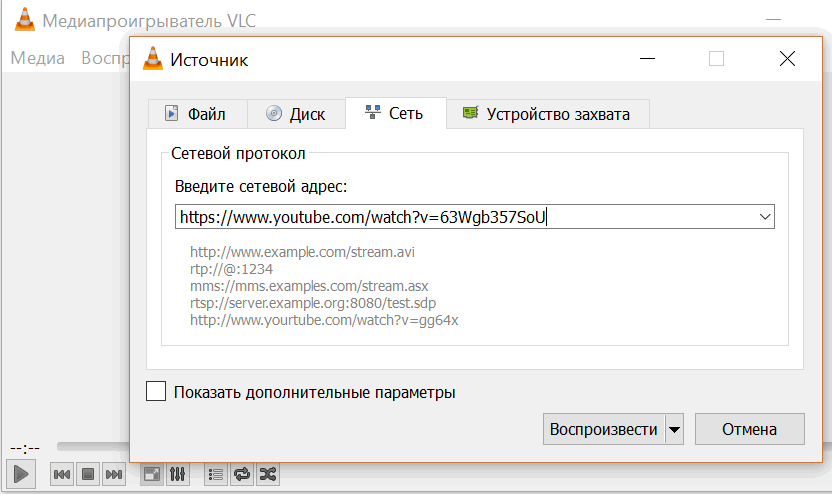Close the Источник dialog

coord(787,58)
